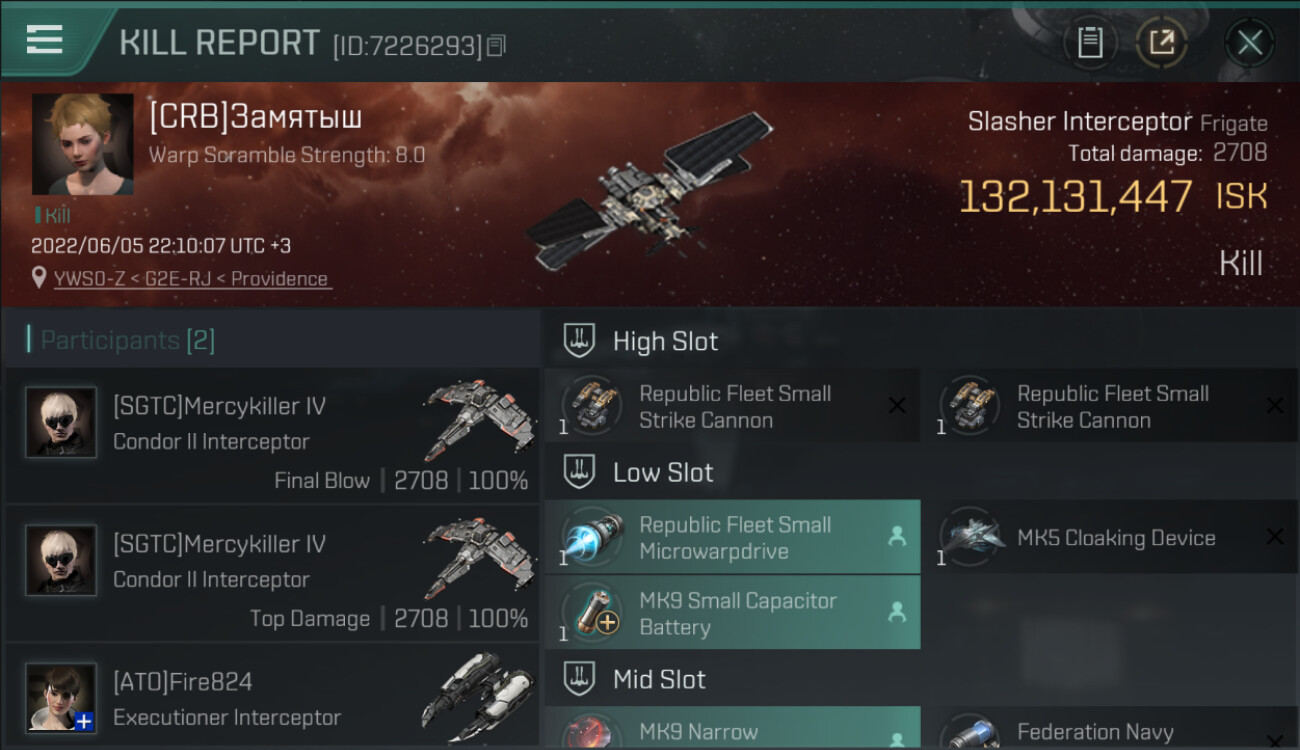1300x750 pixels.
Task: Copy the kill report ID
Action: click(x=496, y=45)
